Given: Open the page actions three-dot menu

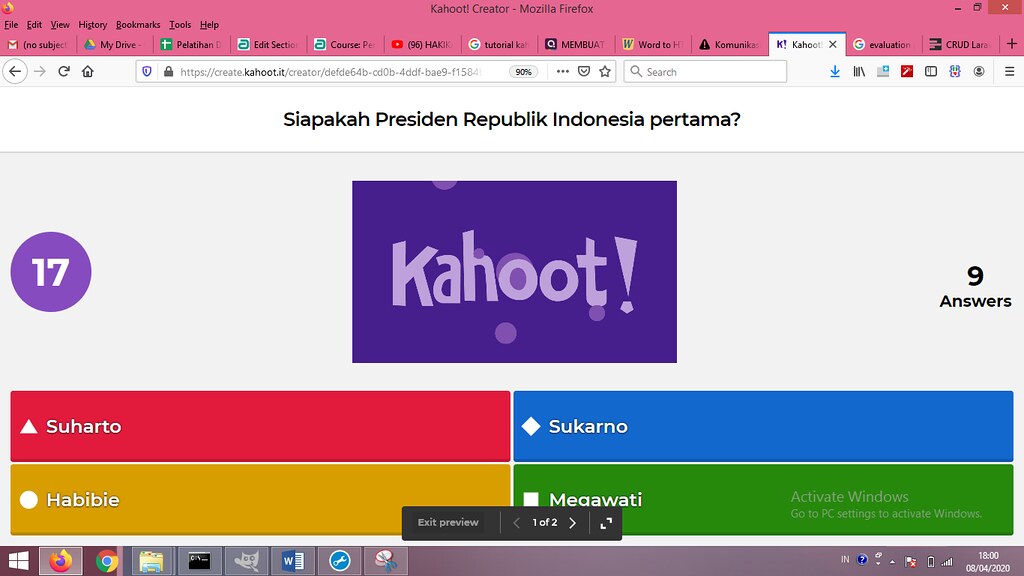Looking at the screenshot, I should (562, 72).
